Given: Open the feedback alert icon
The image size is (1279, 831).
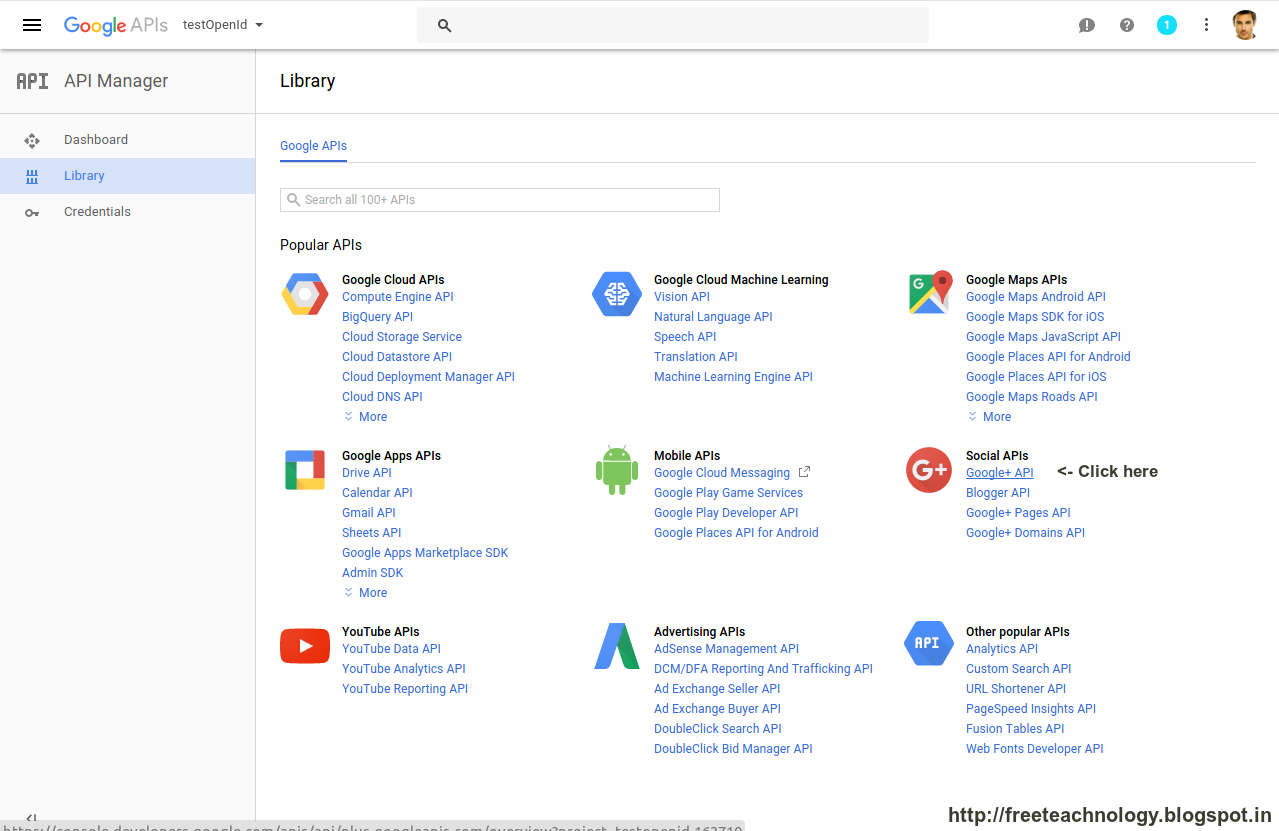Looking at the screenshot, I should (1087, 25).
